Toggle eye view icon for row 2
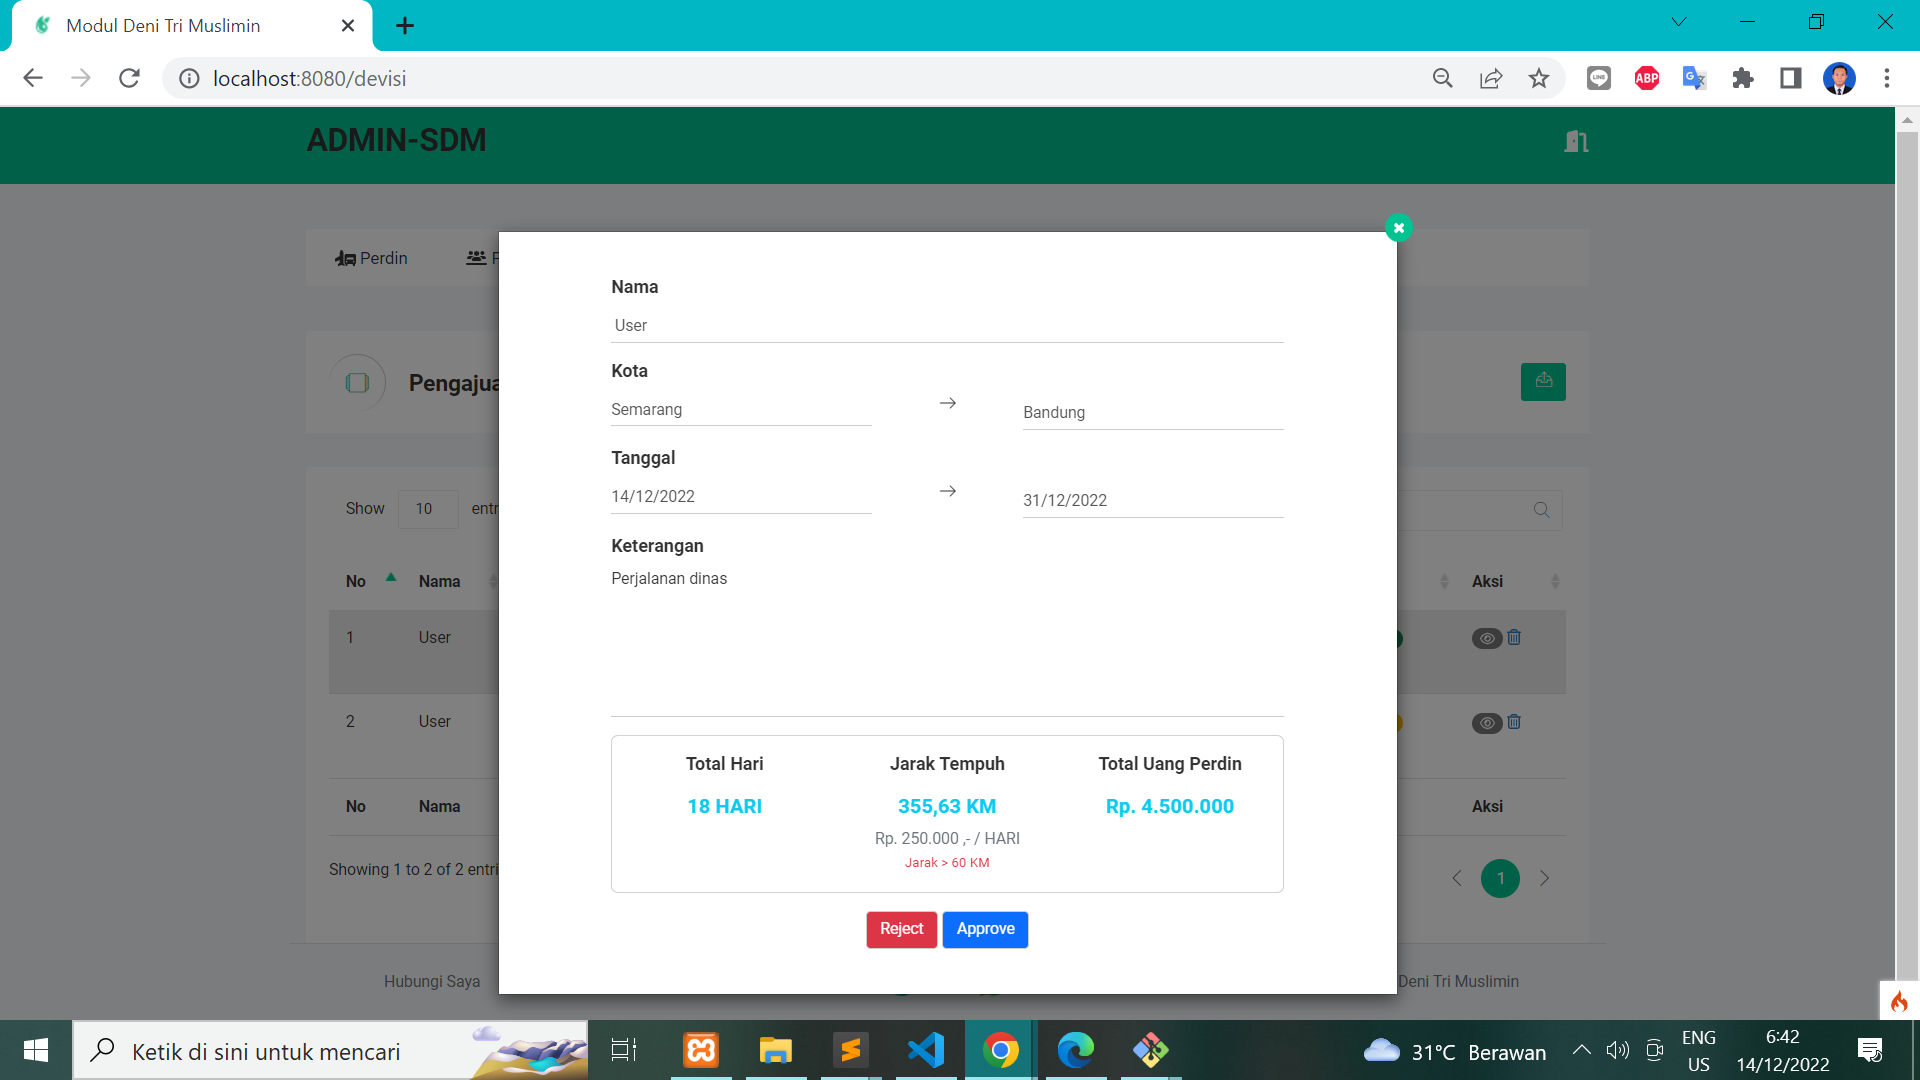This screenshot has height=1080, width=1920. click(x=1486, y=723)
